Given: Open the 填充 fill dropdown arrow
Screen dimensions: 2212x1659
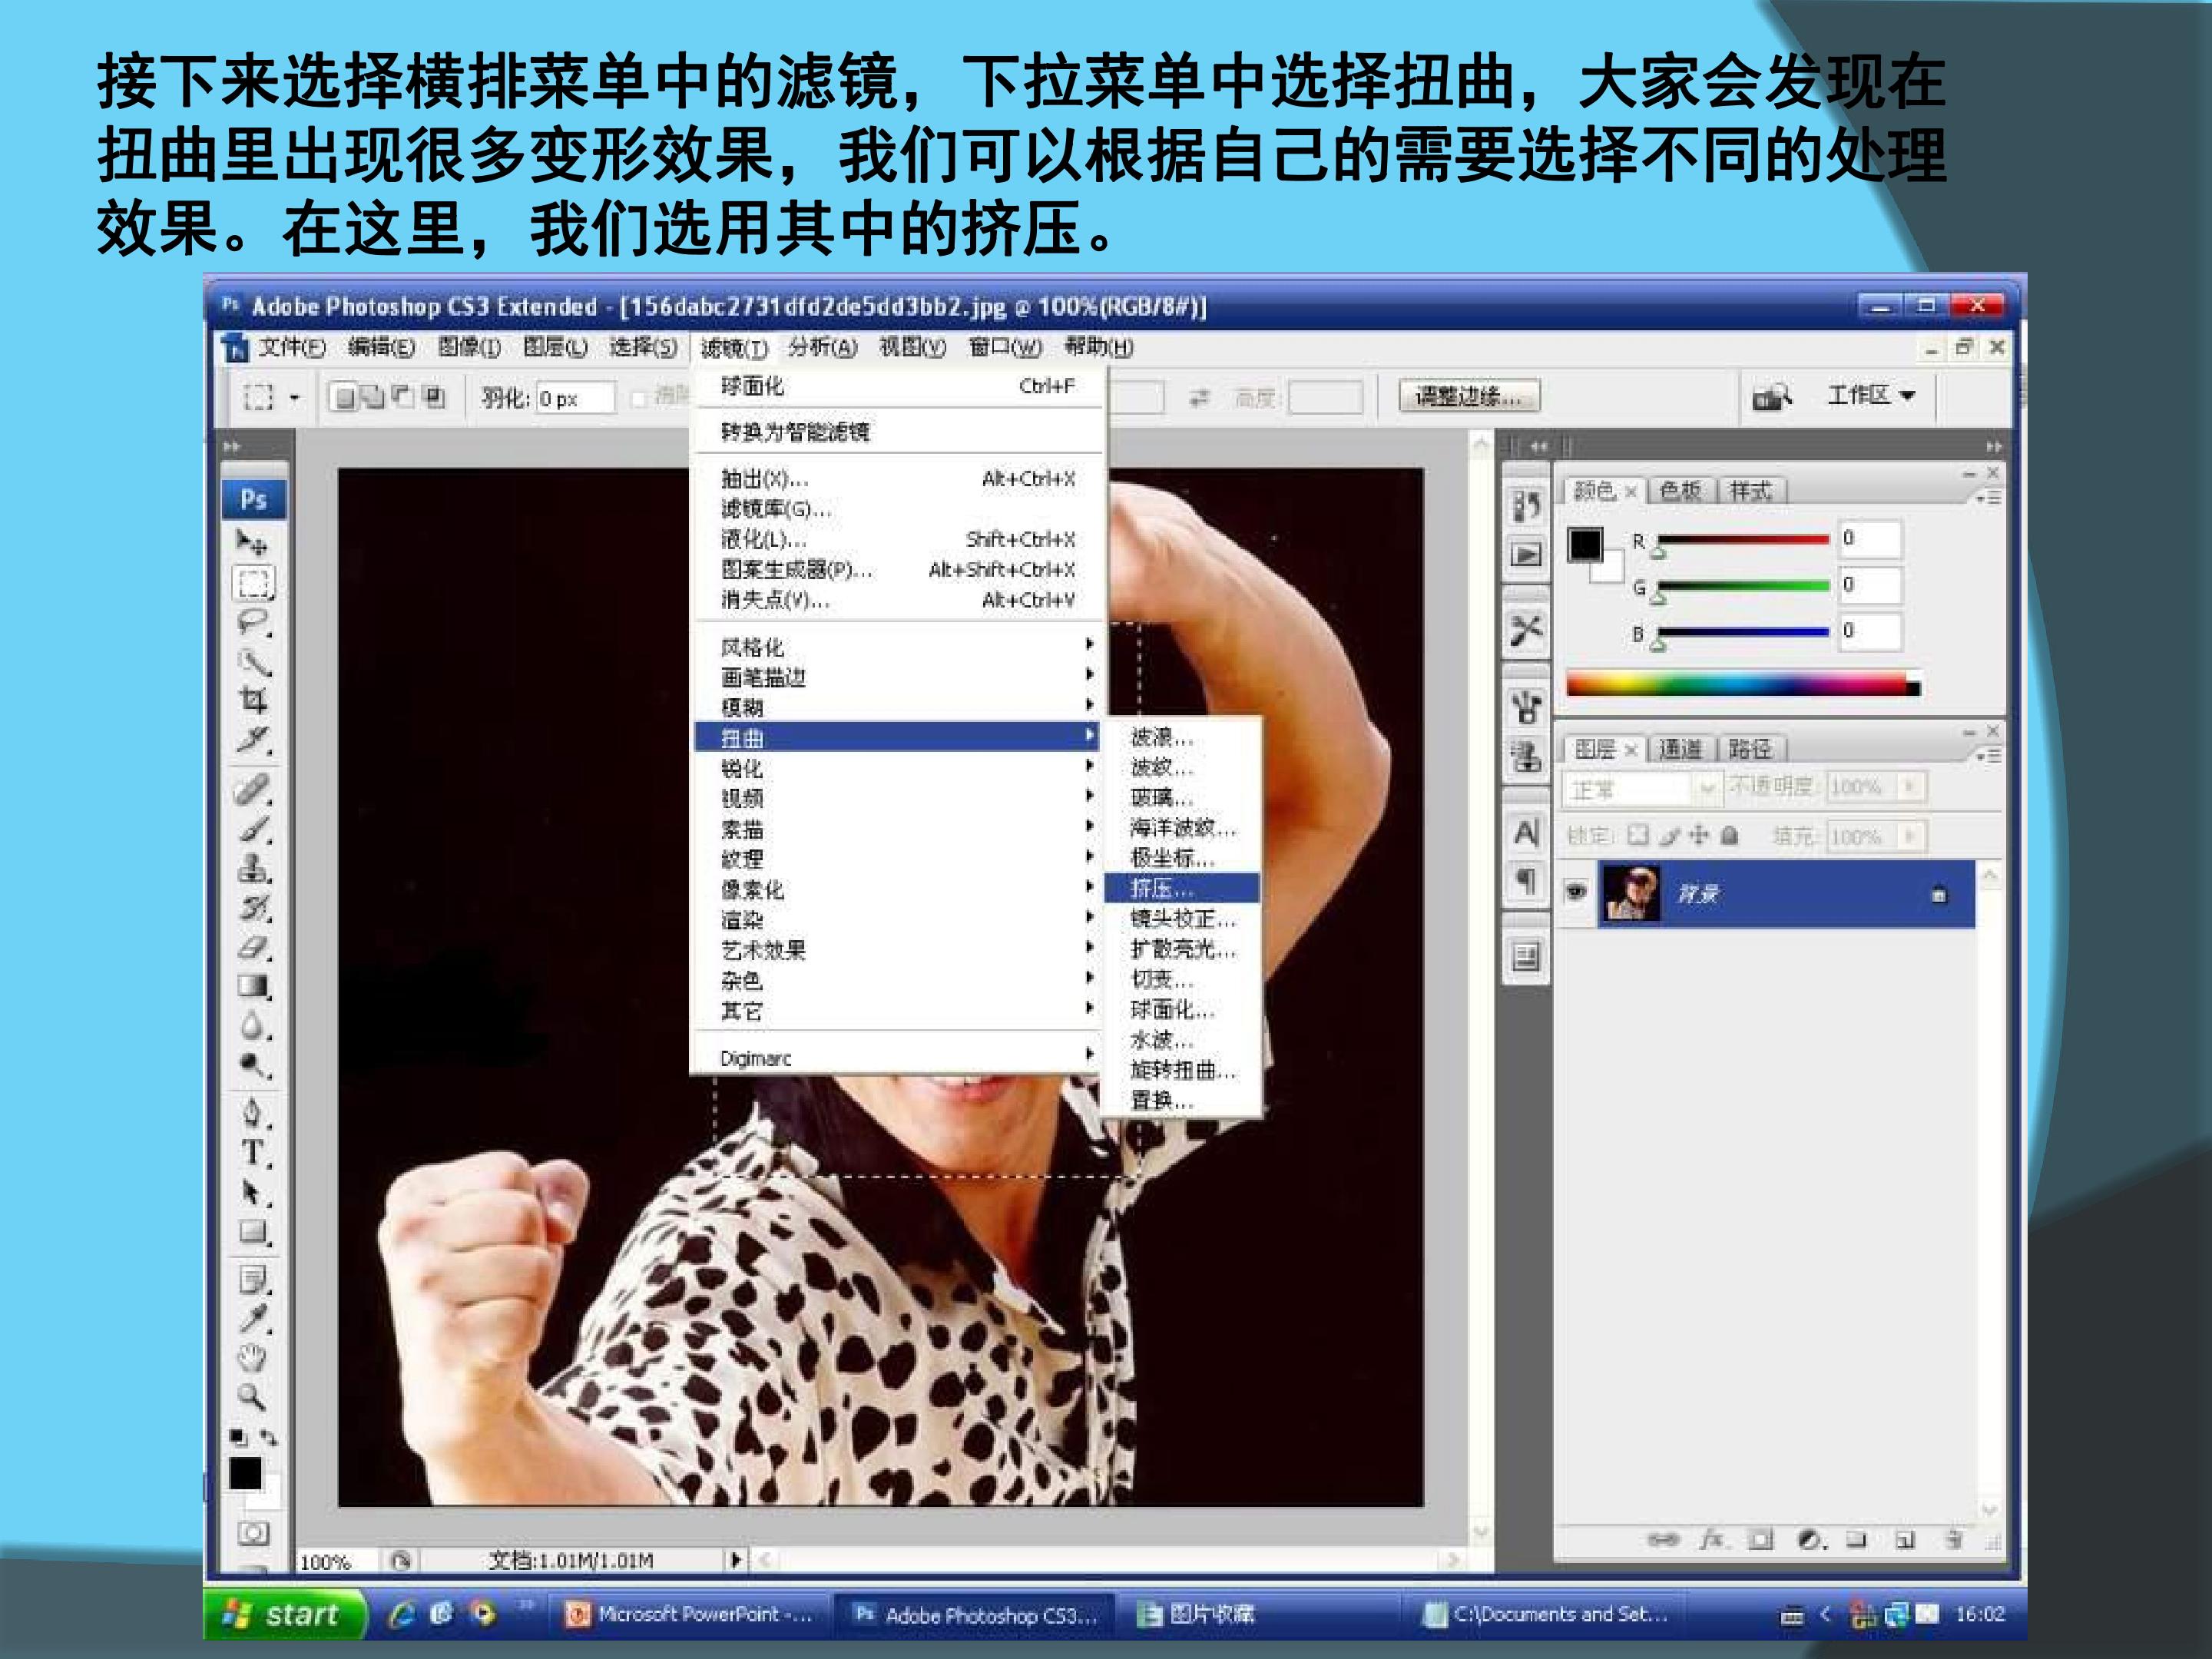Looking at the screenshot, I should pos(1909,835).
